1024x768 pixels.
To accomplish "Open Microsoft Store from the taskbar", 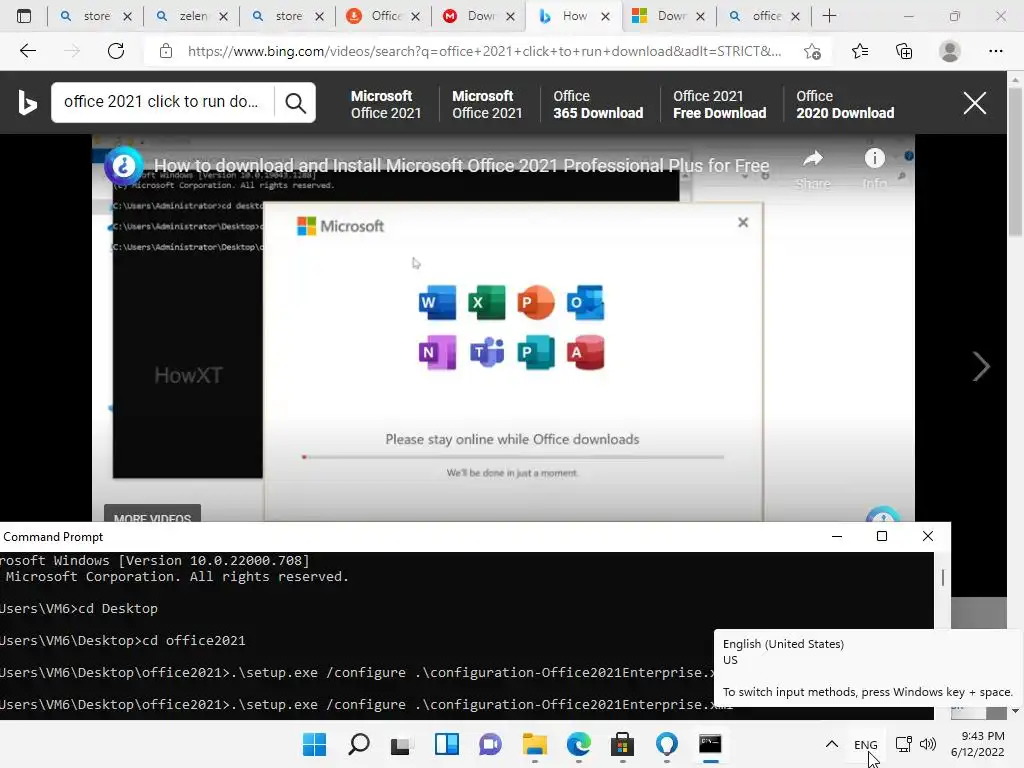I will pyautogui.click(x=622, y=744).
